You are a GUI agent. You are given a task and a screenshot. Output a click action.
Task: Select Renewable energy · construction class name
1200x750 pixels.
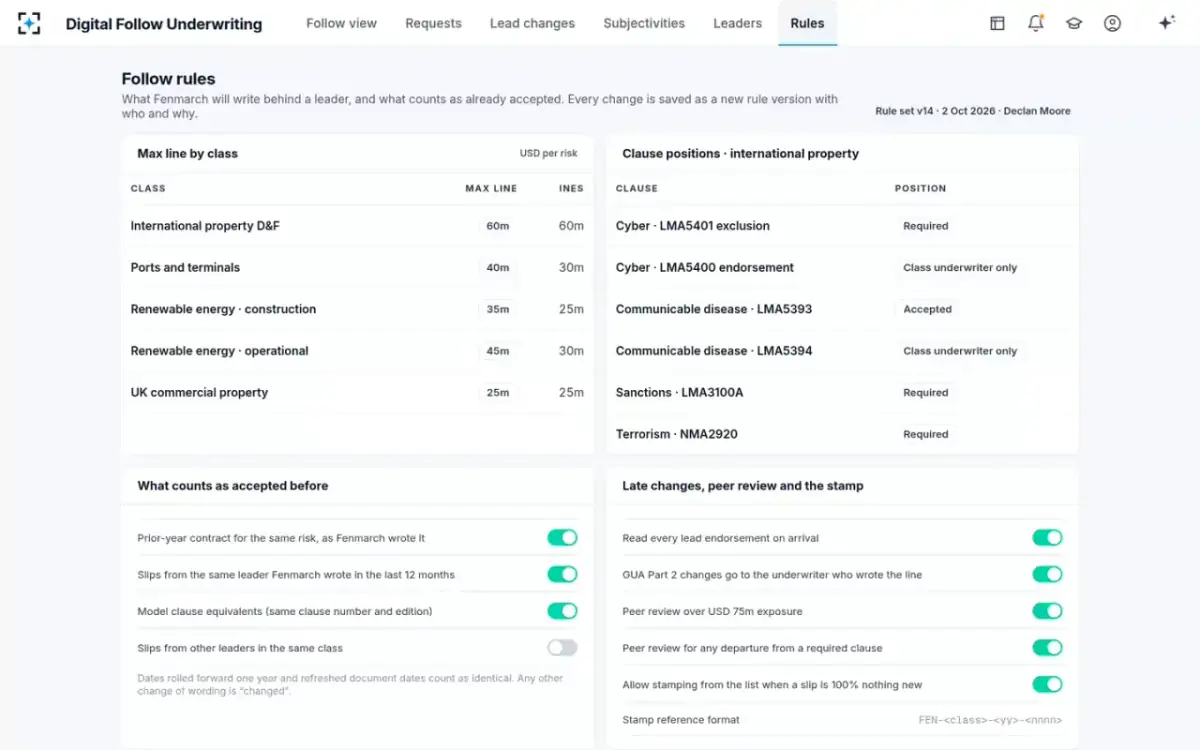pyautogui.click(x=223, y=309)
